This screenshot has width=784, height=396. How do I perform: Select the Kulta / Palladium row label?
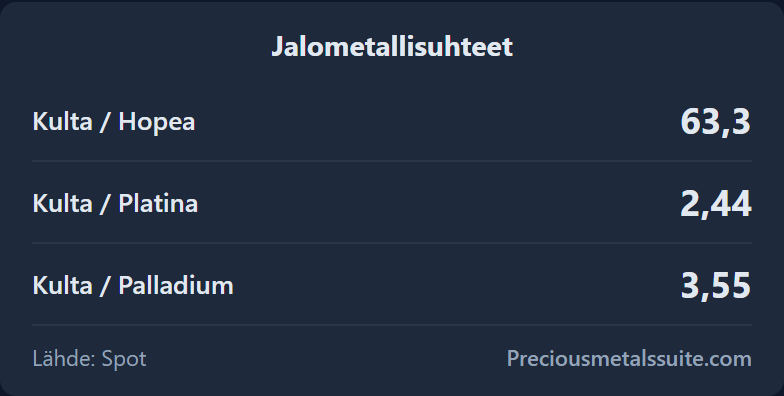133,286
